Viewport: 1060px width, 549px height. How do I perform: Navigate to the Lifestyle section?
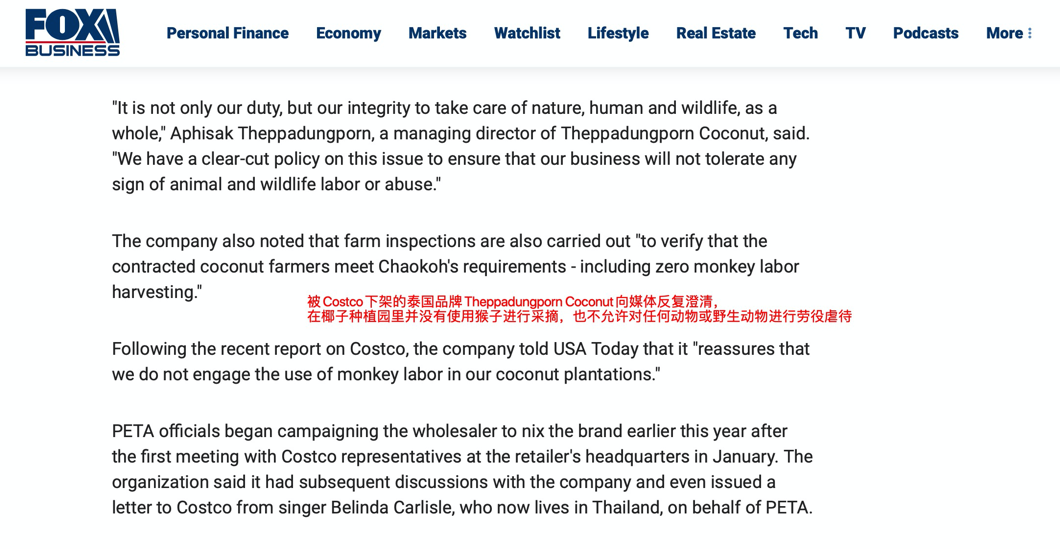tap(618, 33)
